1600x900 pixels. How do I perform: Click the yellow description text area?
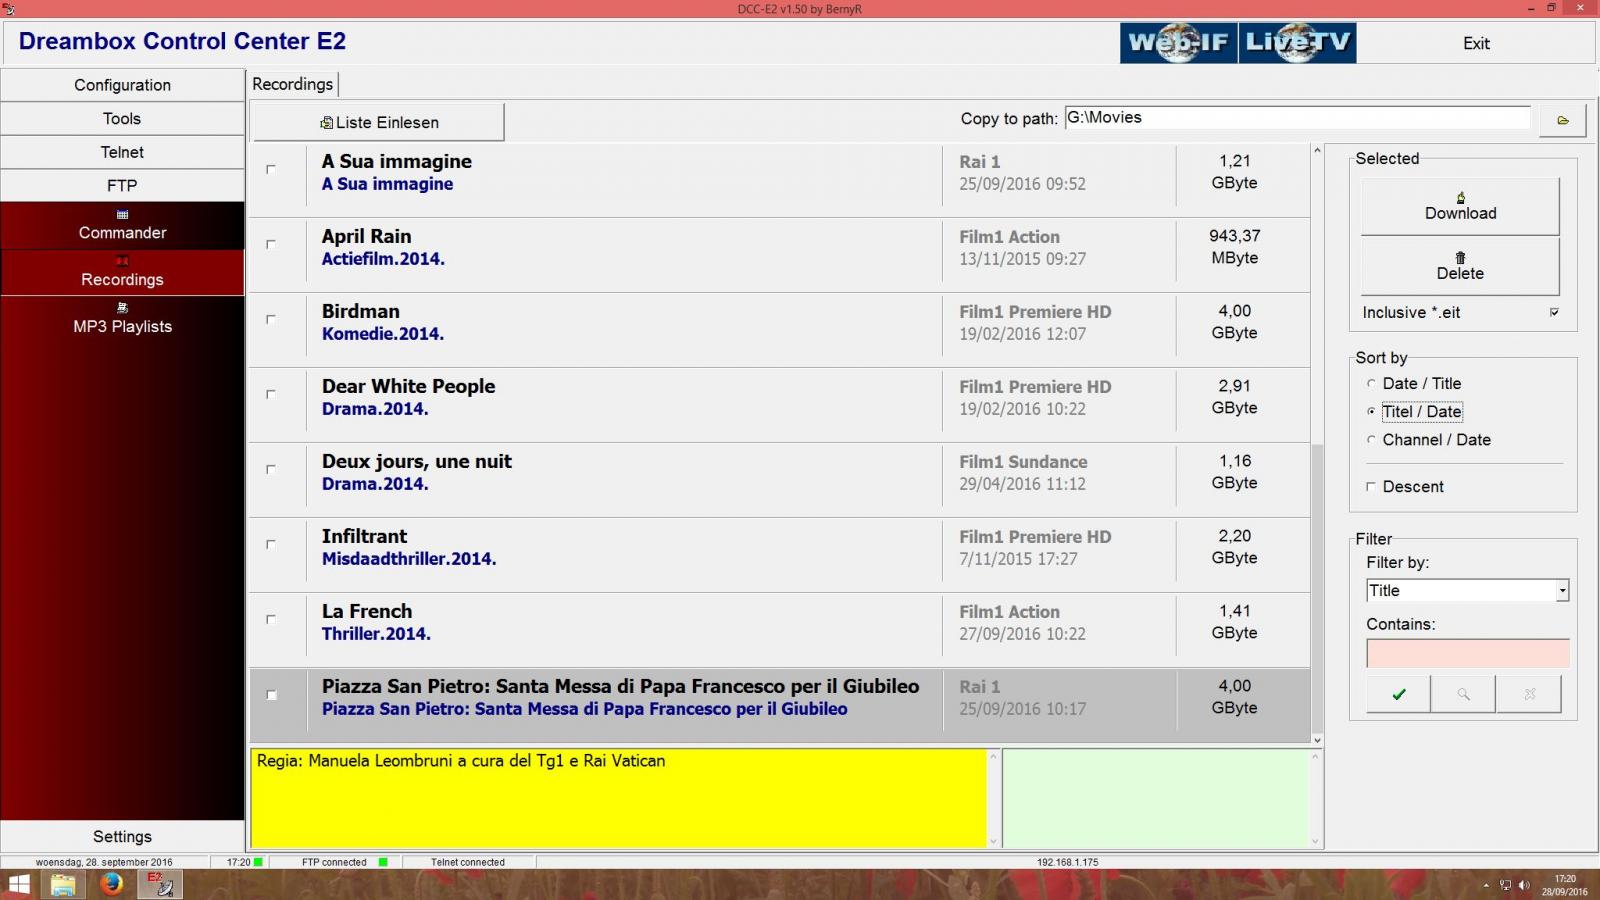click(x=618, y=798)
